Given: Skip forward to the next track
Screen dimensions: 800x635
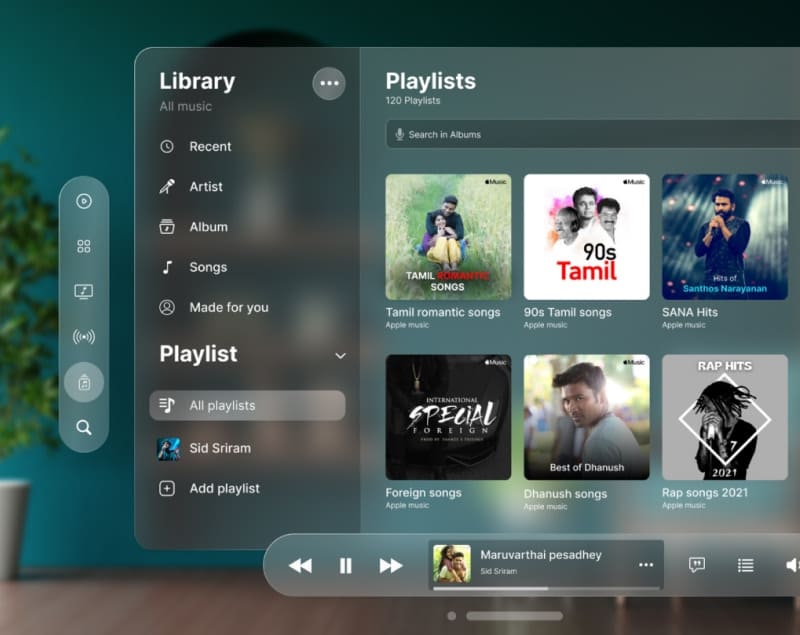Looking at the screenshot, I should [x=391, y=565].
